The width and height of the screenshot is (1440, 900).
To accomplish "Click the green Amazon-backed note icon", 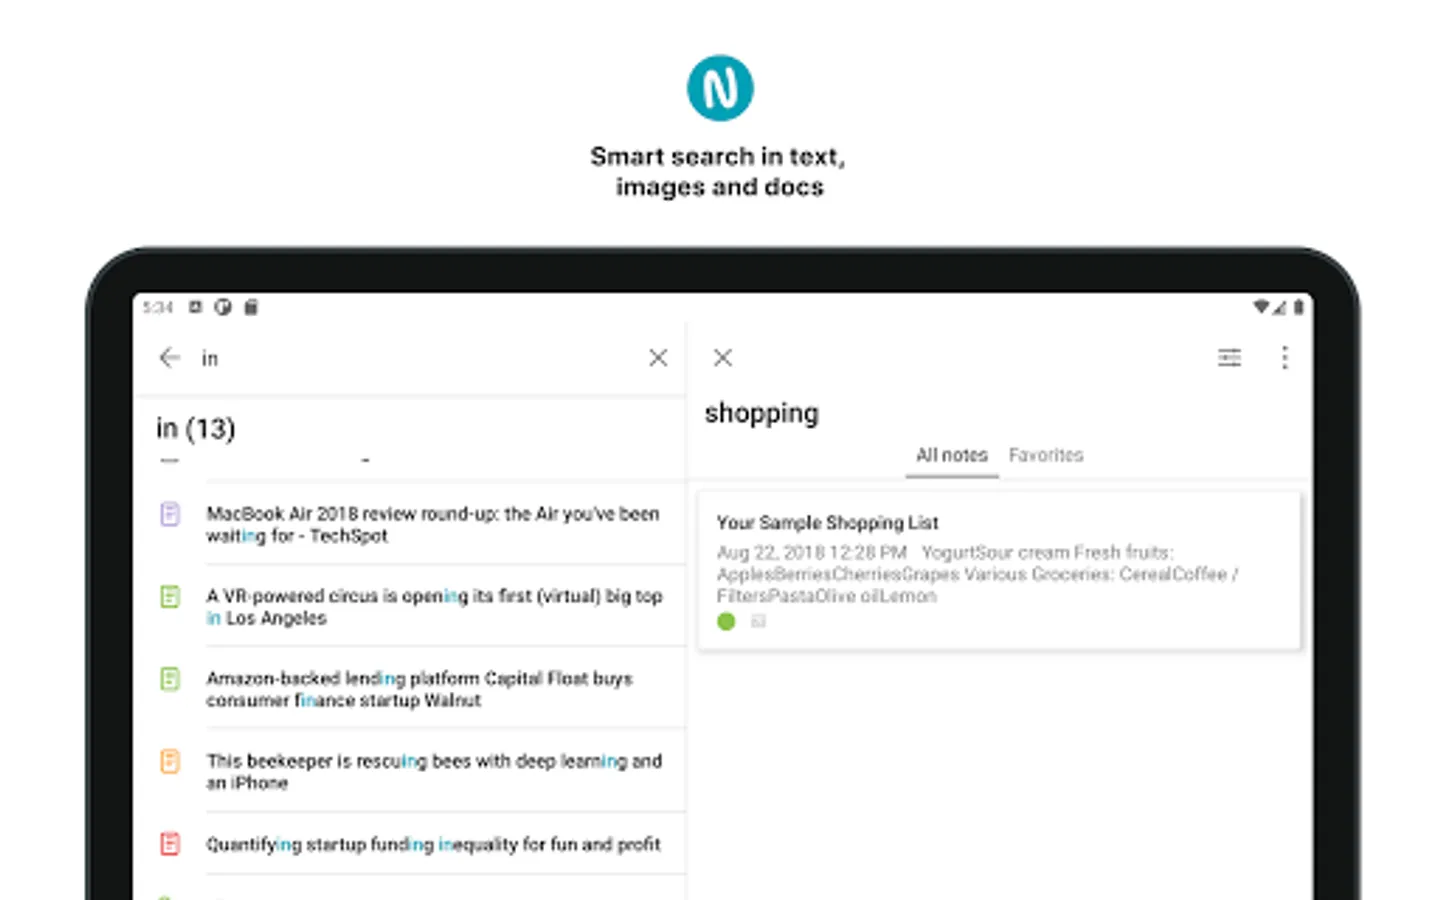I will (170, 679).
